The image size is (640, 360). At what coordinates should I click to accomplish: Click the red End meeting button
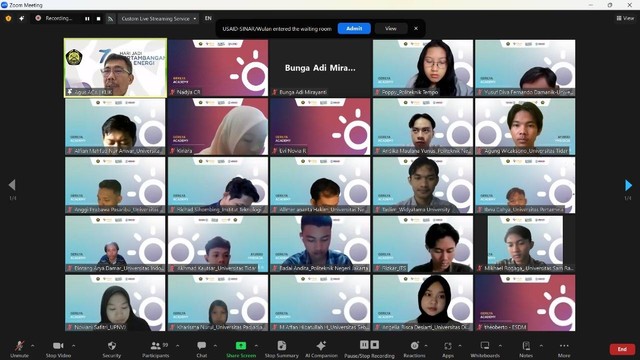point(622,349)
